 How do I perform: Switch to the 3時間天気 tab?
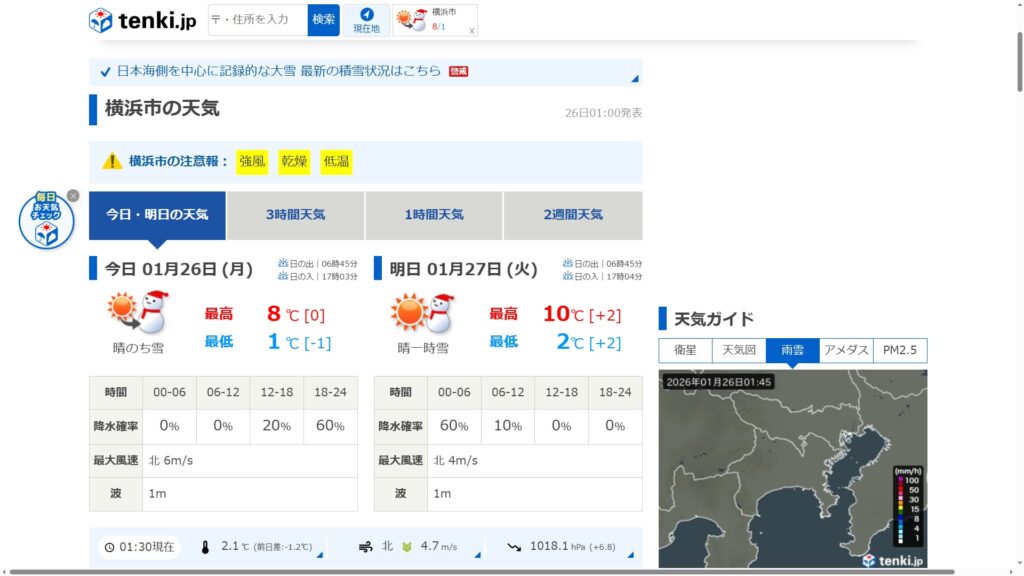point(295,215)
